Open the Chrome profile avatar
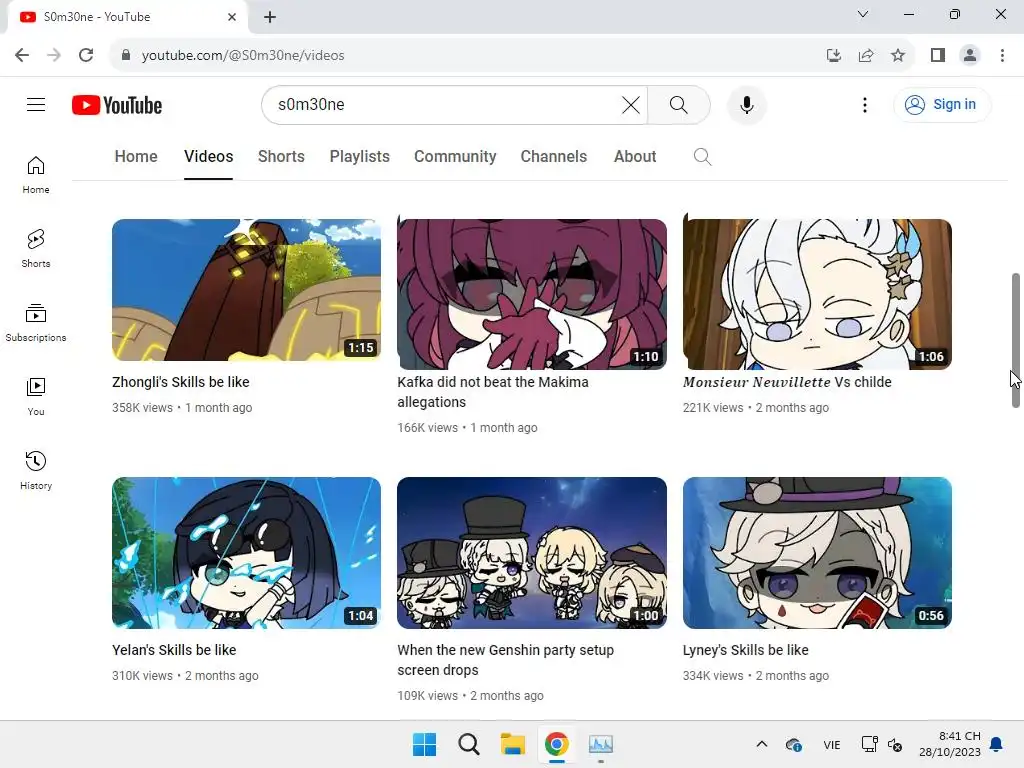 coord(970,55)
